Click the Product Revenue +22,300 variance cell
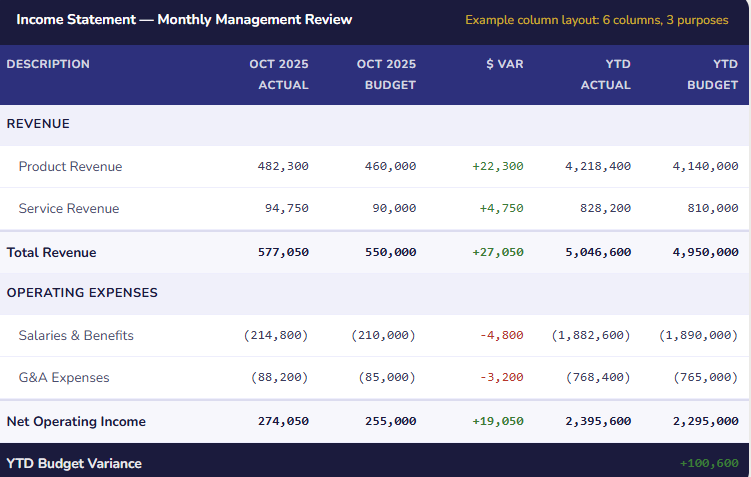 [498, 166]
